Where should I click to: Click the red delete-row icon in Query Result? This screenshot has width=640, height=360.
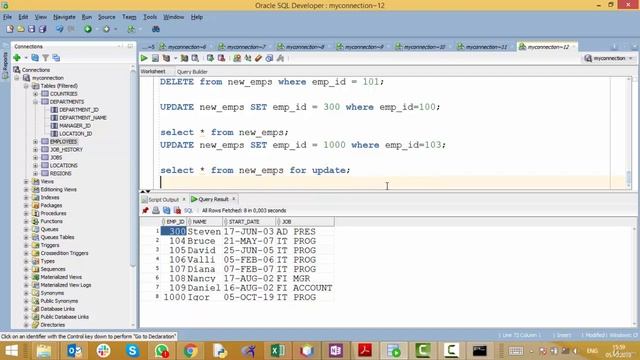tap(177, 210)
